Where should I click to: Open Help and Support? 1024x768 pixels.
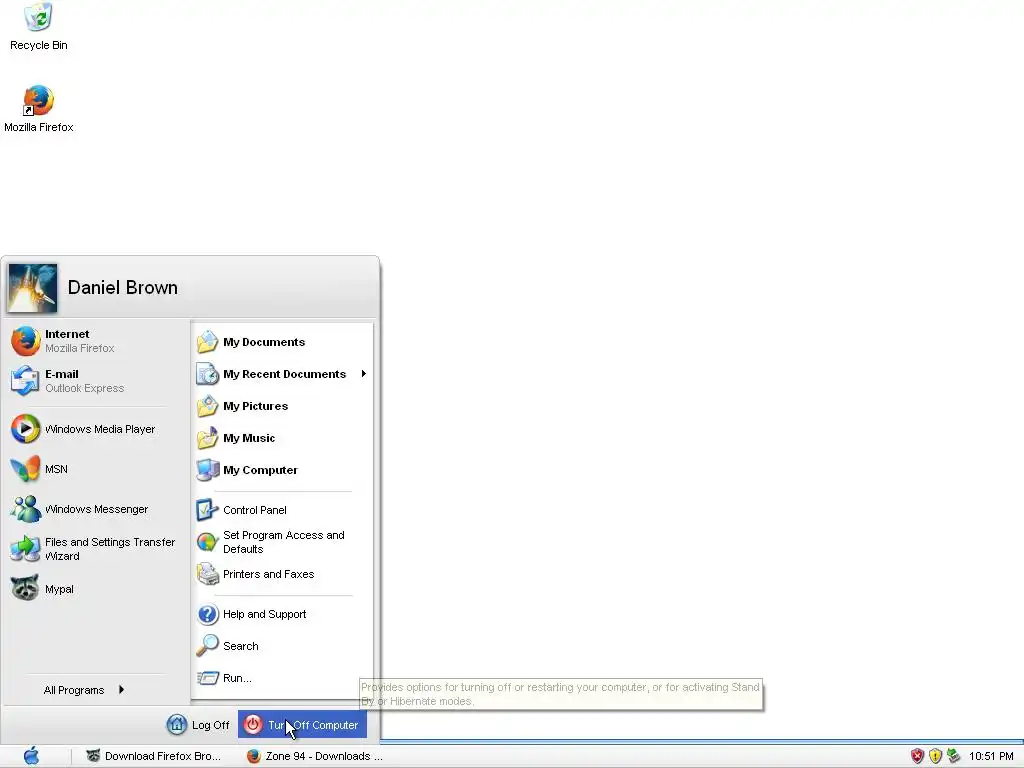[x=283, y=614]
